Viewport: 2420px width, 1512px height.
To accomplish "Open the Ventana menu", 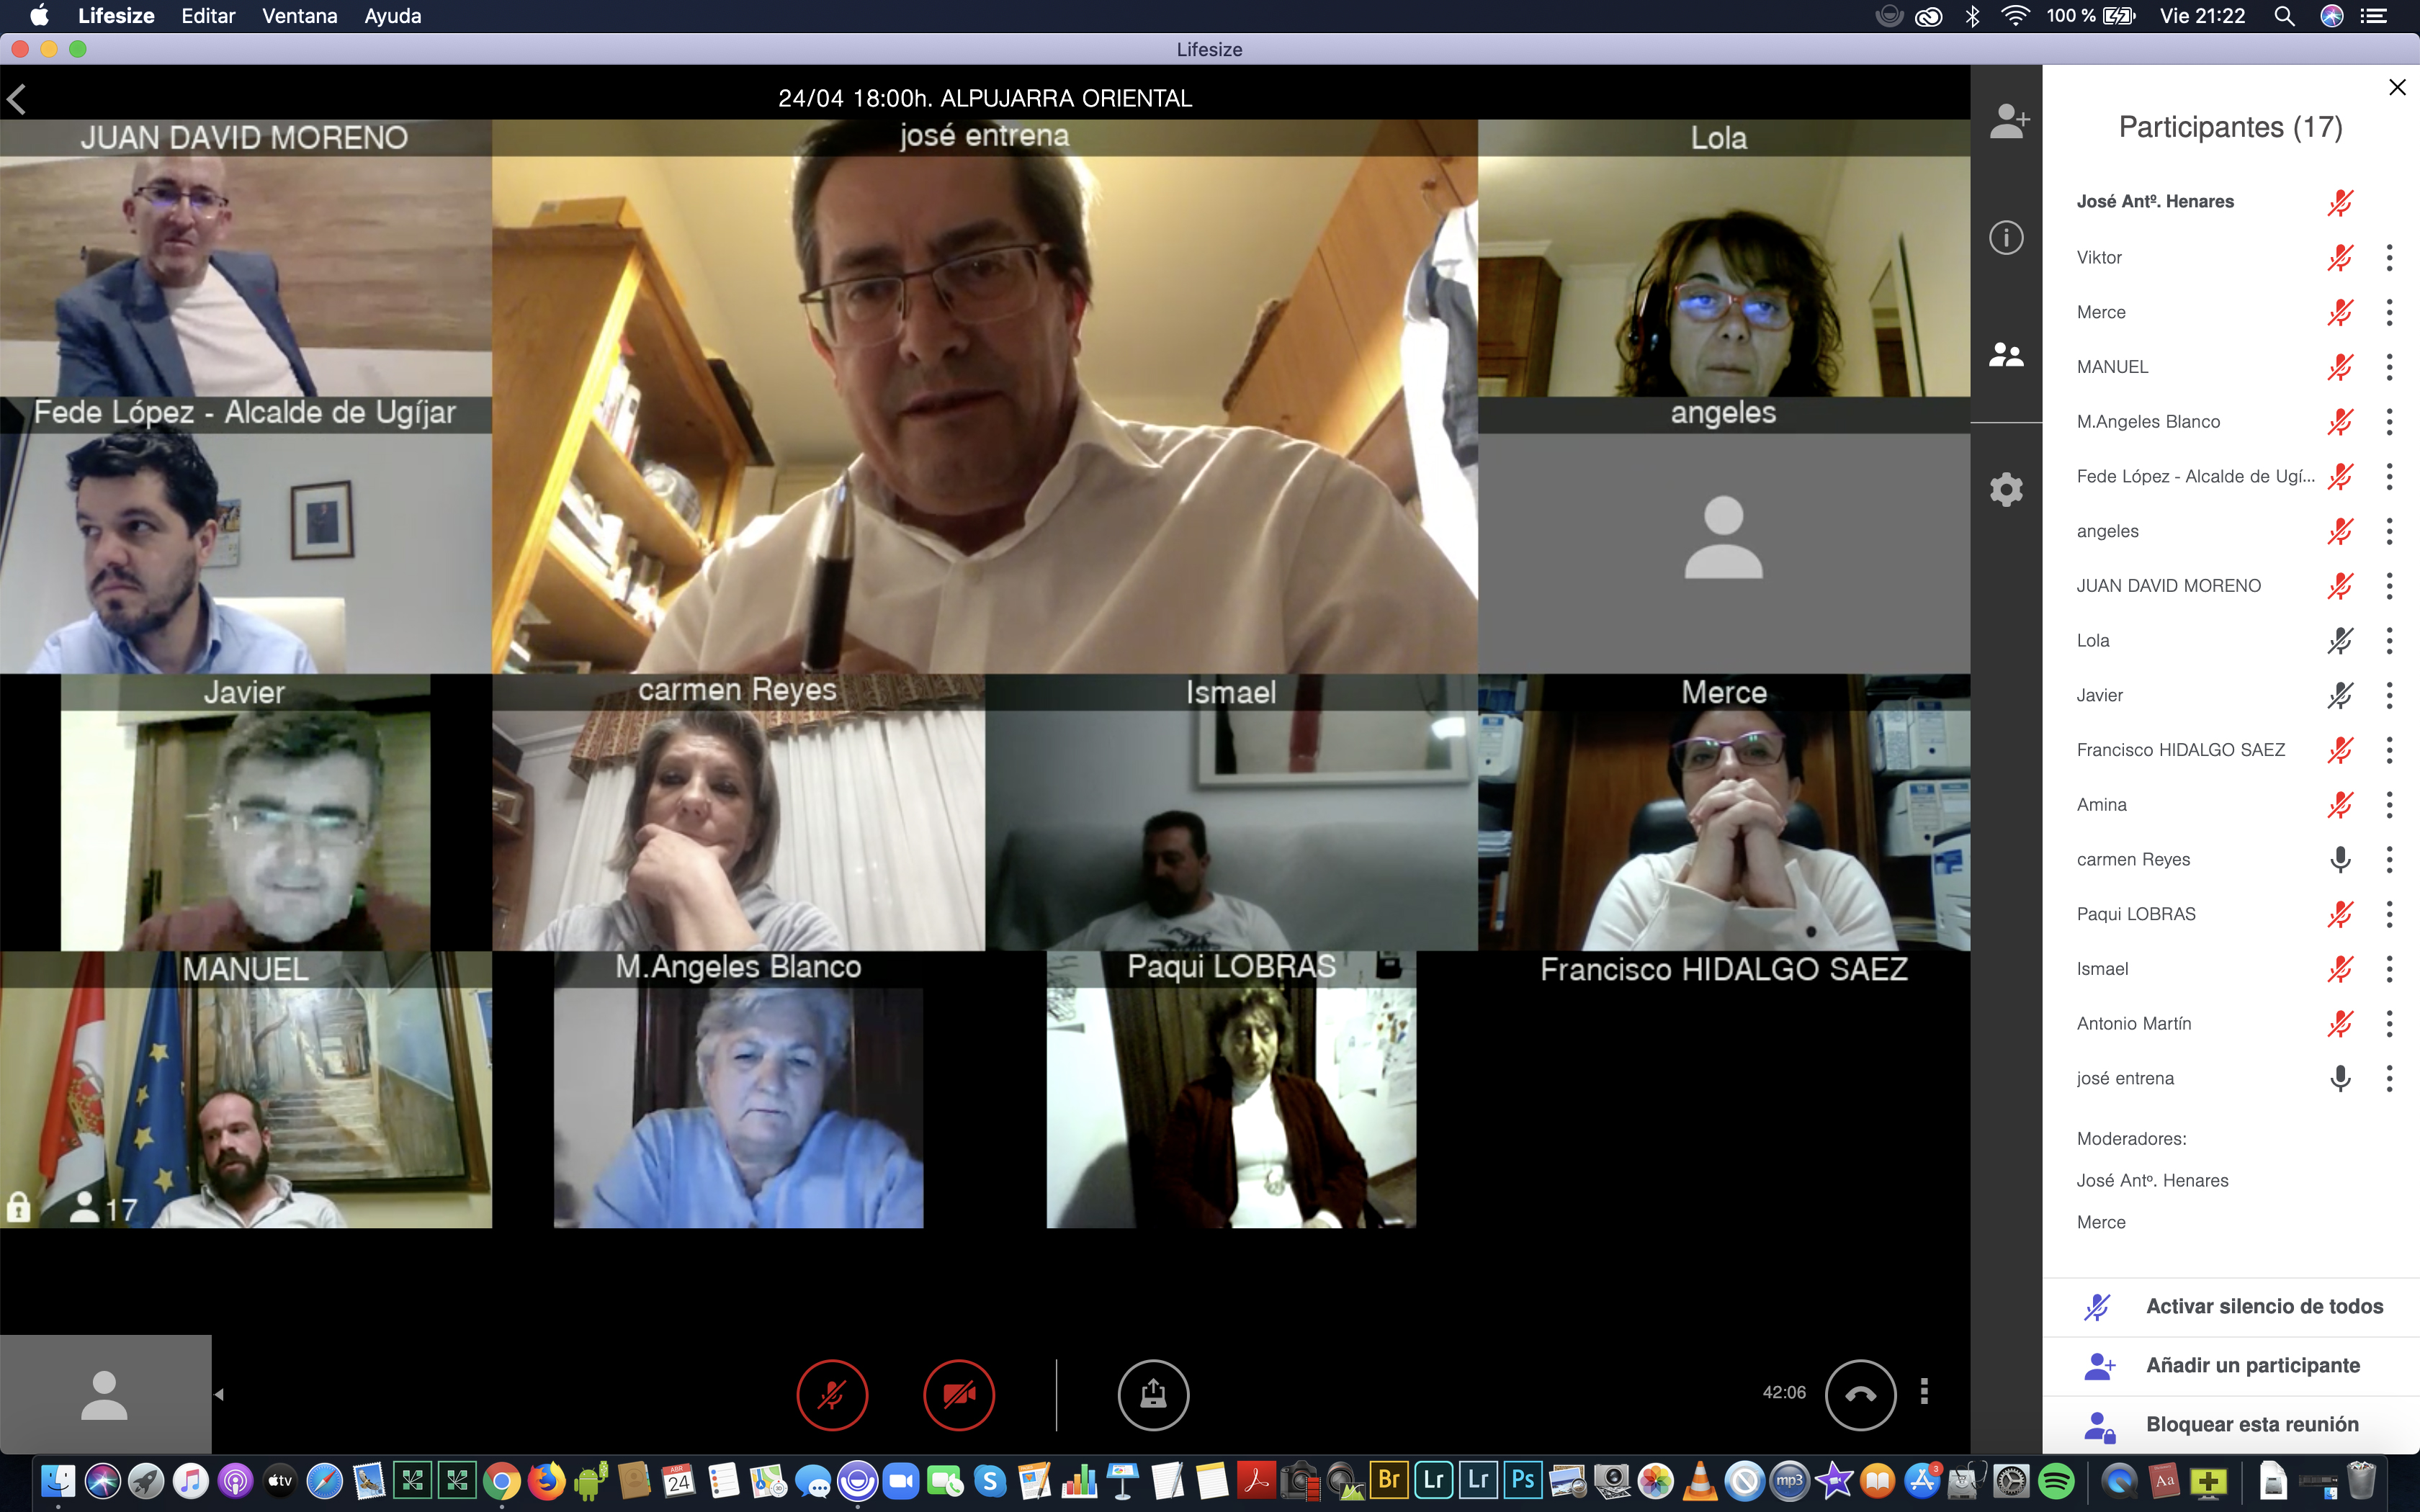I will (299, 16).
